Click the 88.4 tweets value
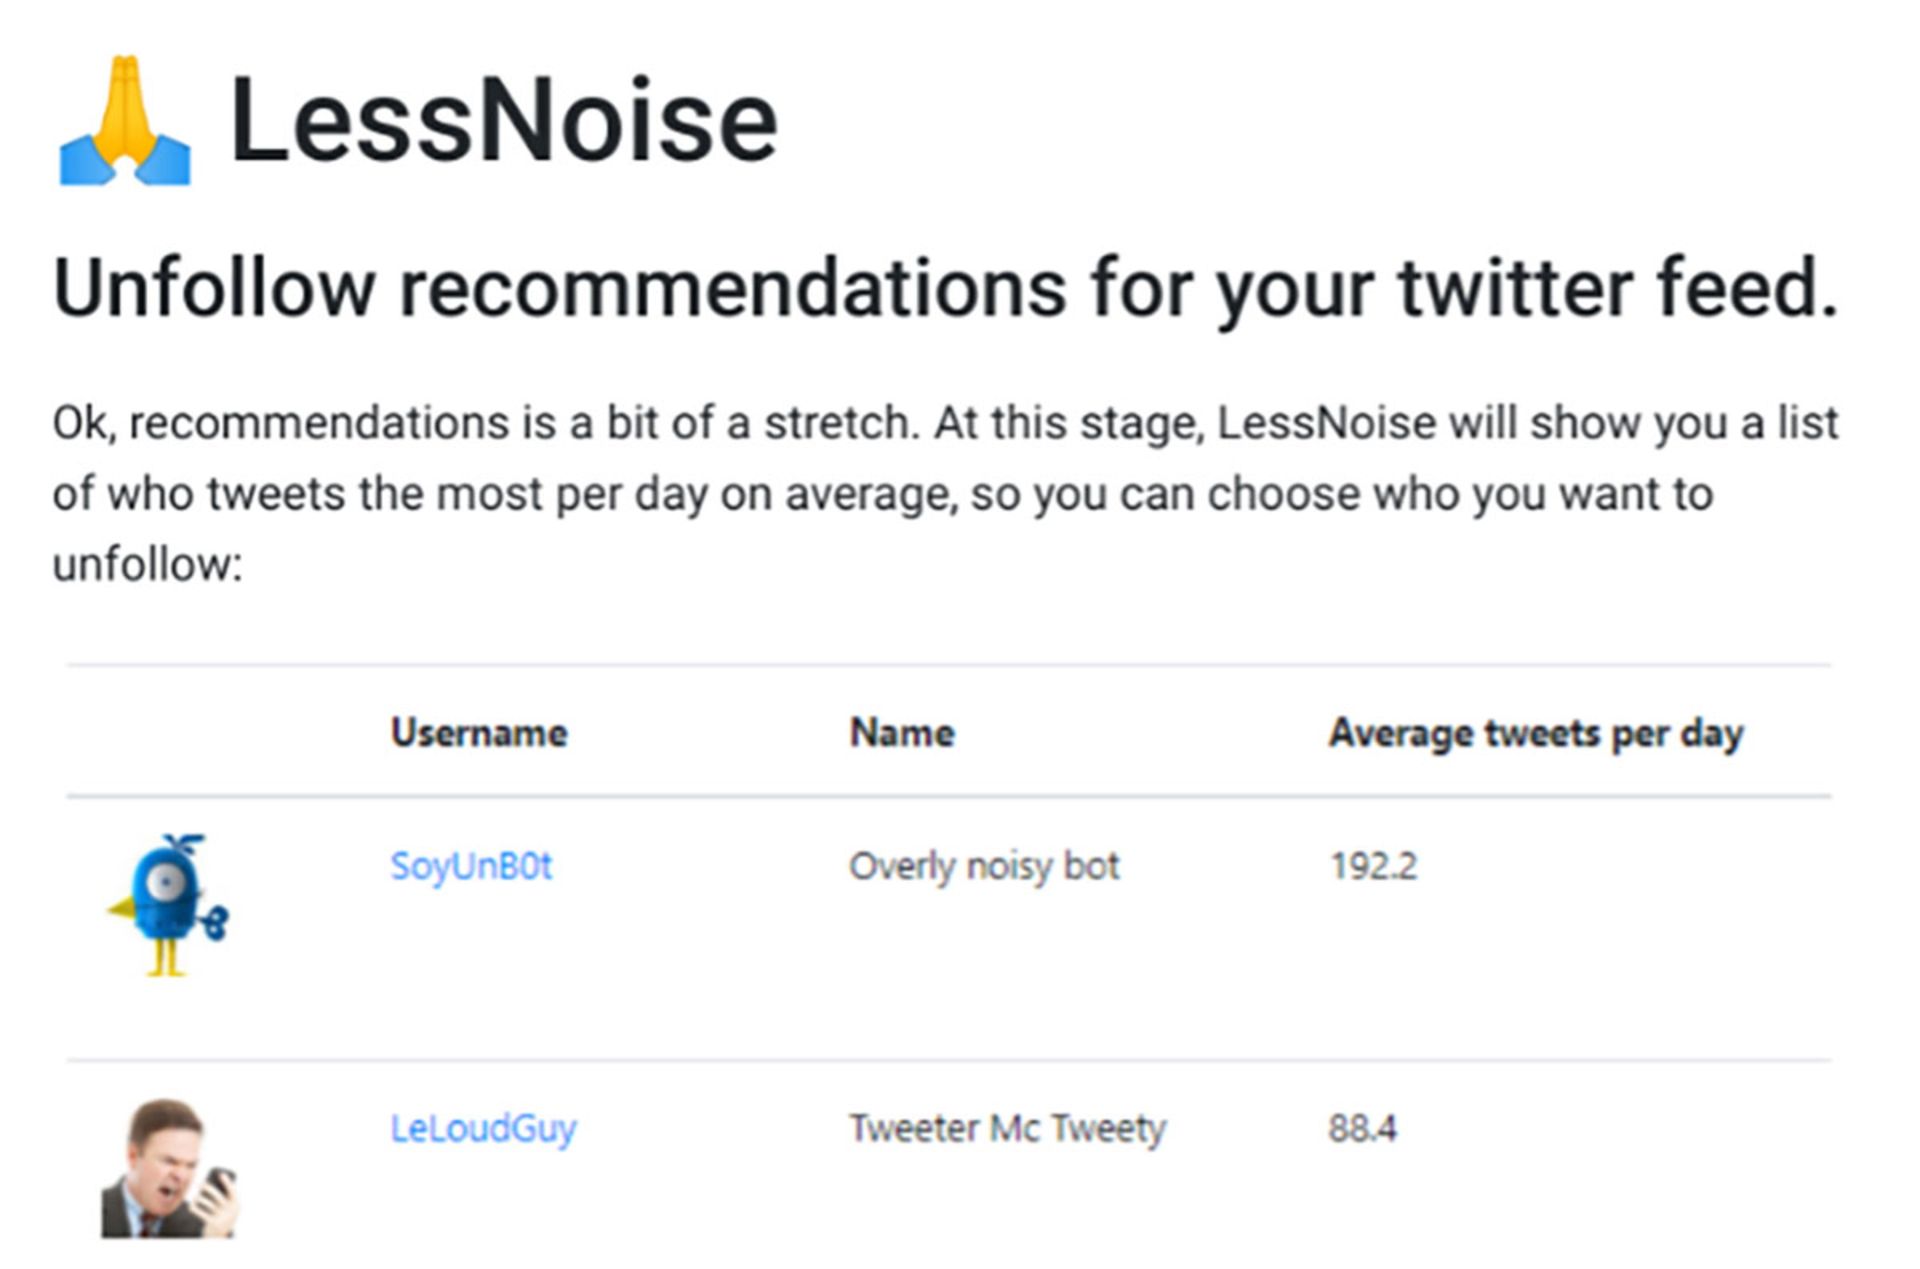Viewport: 1920px width, 1269px height. coord(1363,1127)
